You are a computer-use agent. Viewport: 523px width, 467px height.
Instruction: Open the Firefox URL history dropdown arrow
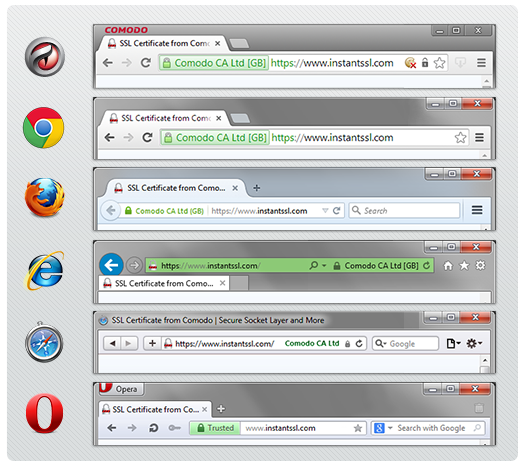click(x=325, y=210)
